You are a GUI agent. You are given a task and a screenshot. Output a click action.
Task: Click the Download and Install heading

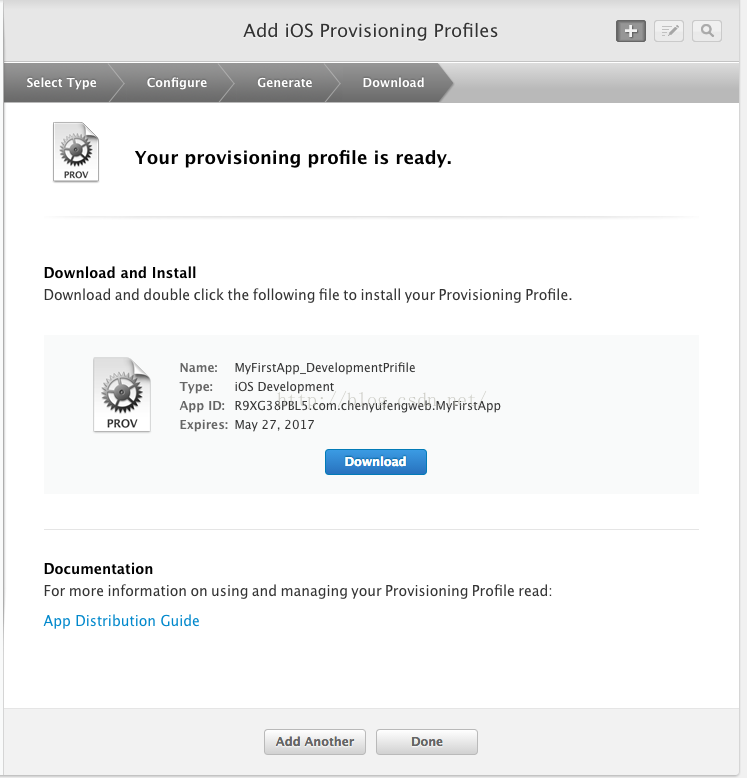pyautogui.click(x=120, y=273)
